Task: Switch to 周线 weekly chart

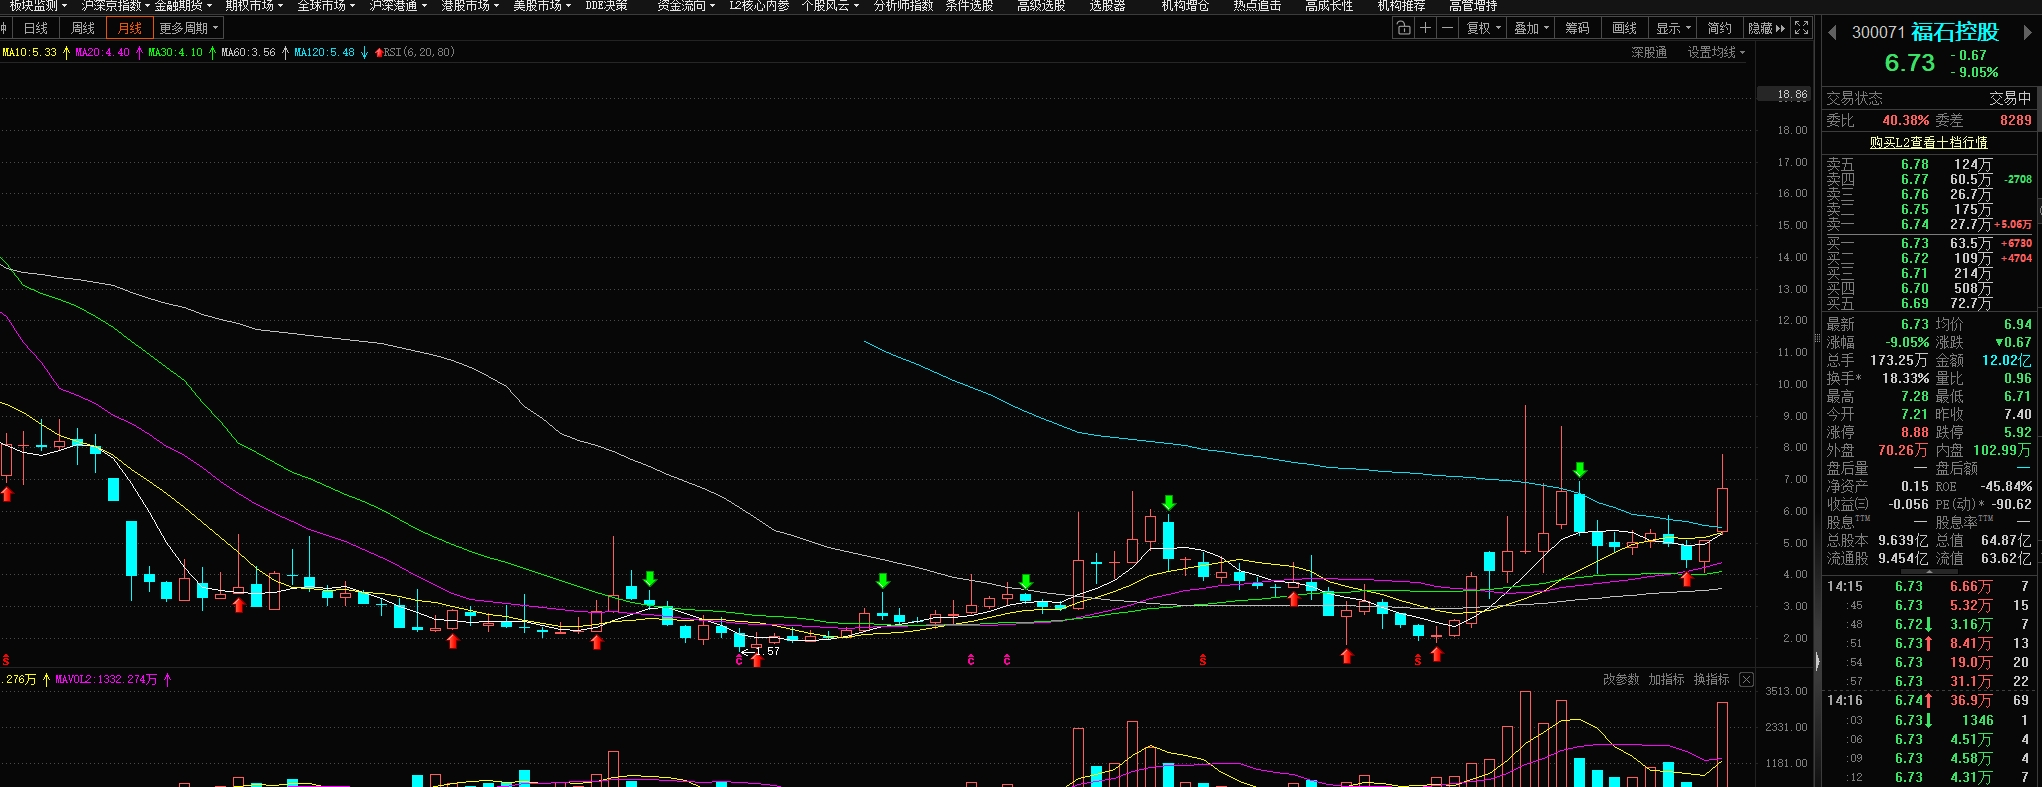Action: pos(83,28)
